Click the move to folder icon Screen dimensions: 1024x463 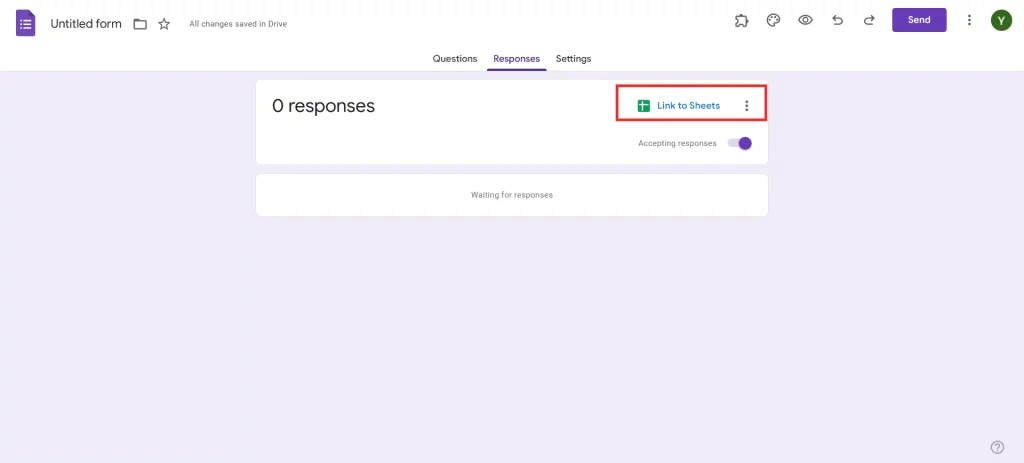[140, 24]
